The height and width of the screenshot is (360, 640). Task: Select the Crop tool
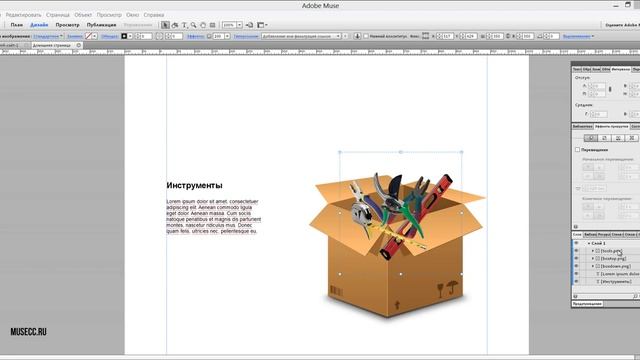(x=175, y=25)
